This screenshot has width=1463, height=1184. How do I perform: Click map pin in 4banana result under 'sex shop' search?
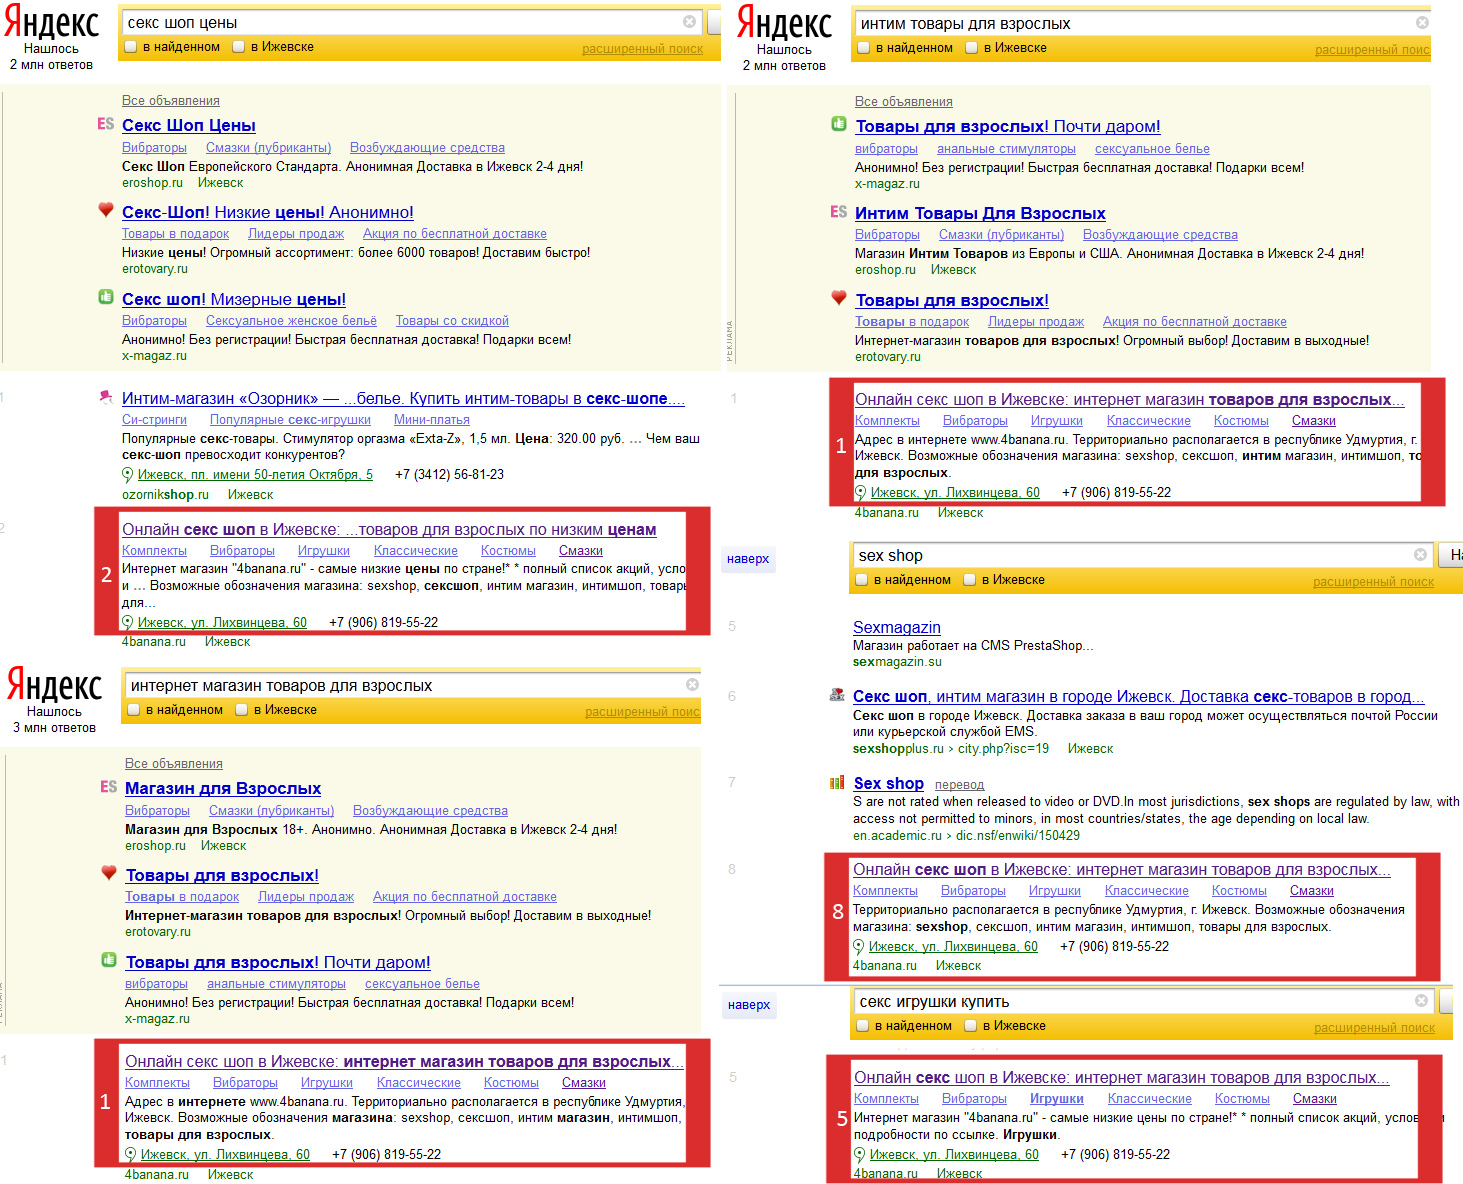coord(858,946)
